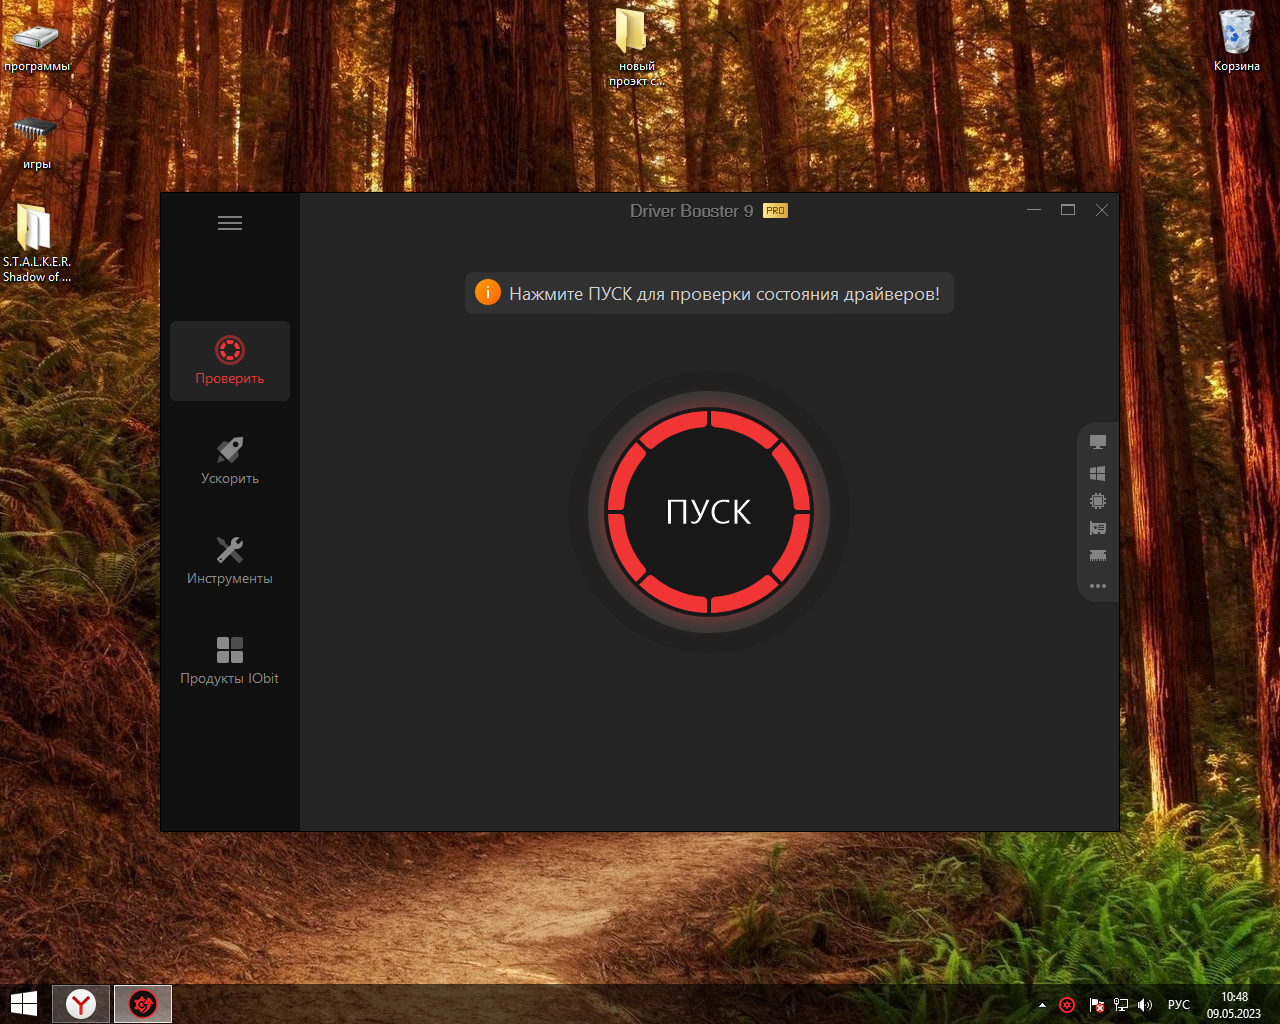
Task: Open the hamburger menu in Driver Booster
Action: (x=230, y=223)
